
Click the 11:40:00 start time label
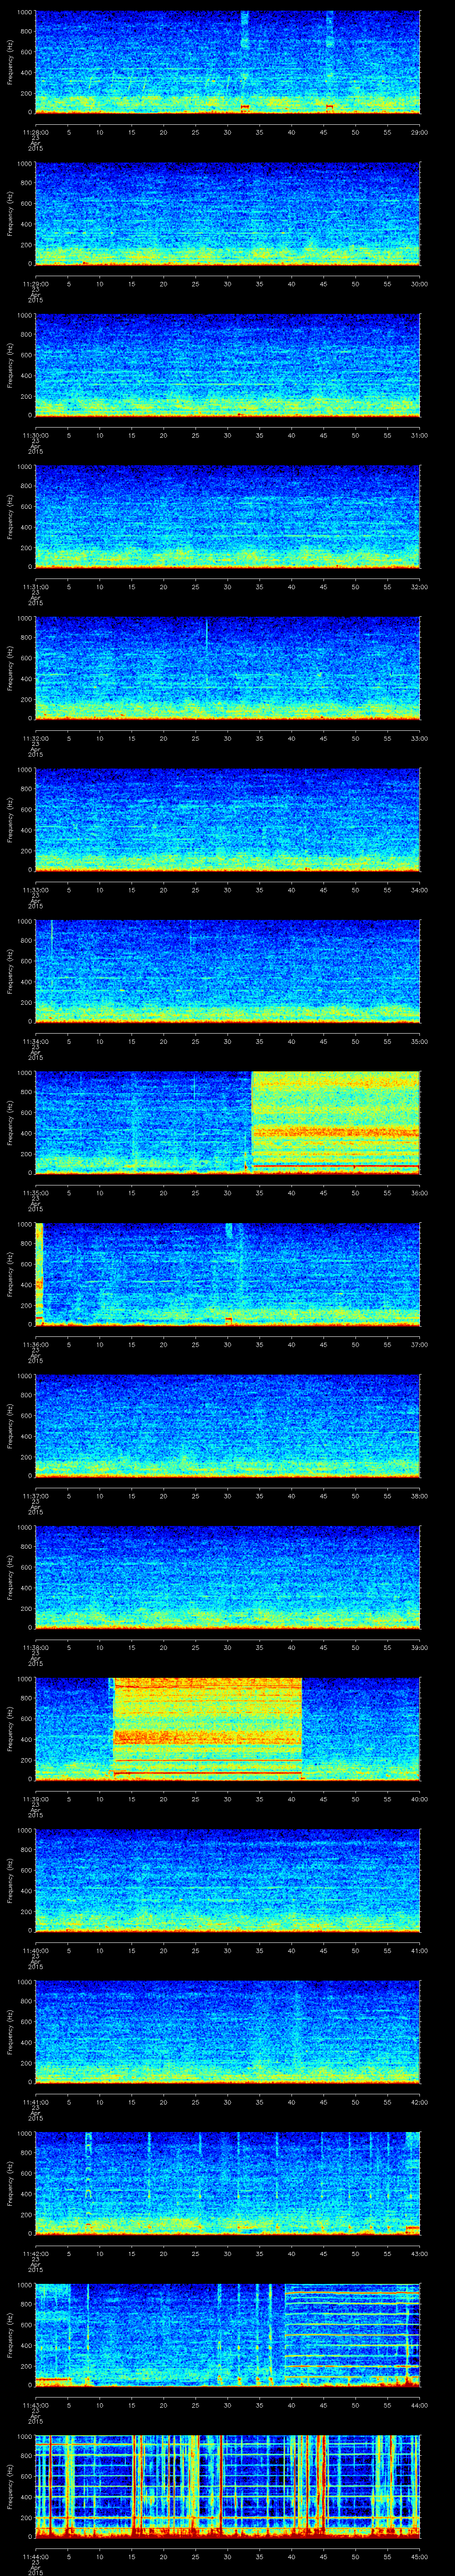pos(35,1950)
